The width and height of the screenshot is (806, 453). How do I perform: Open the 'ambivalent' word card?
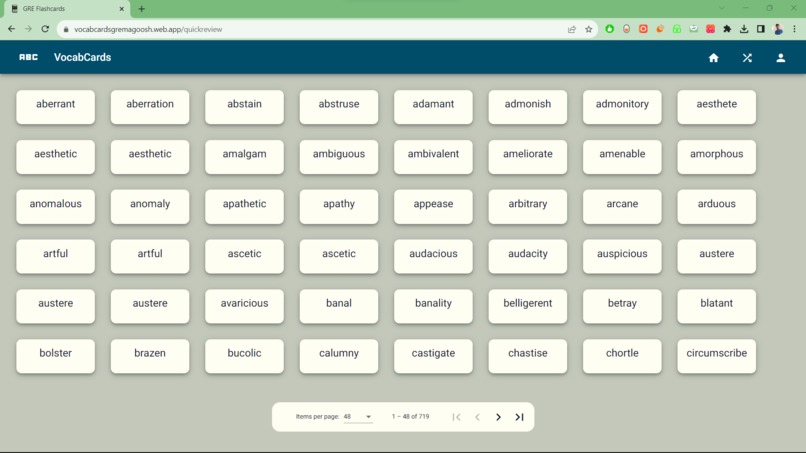click(x=433, y=157)
